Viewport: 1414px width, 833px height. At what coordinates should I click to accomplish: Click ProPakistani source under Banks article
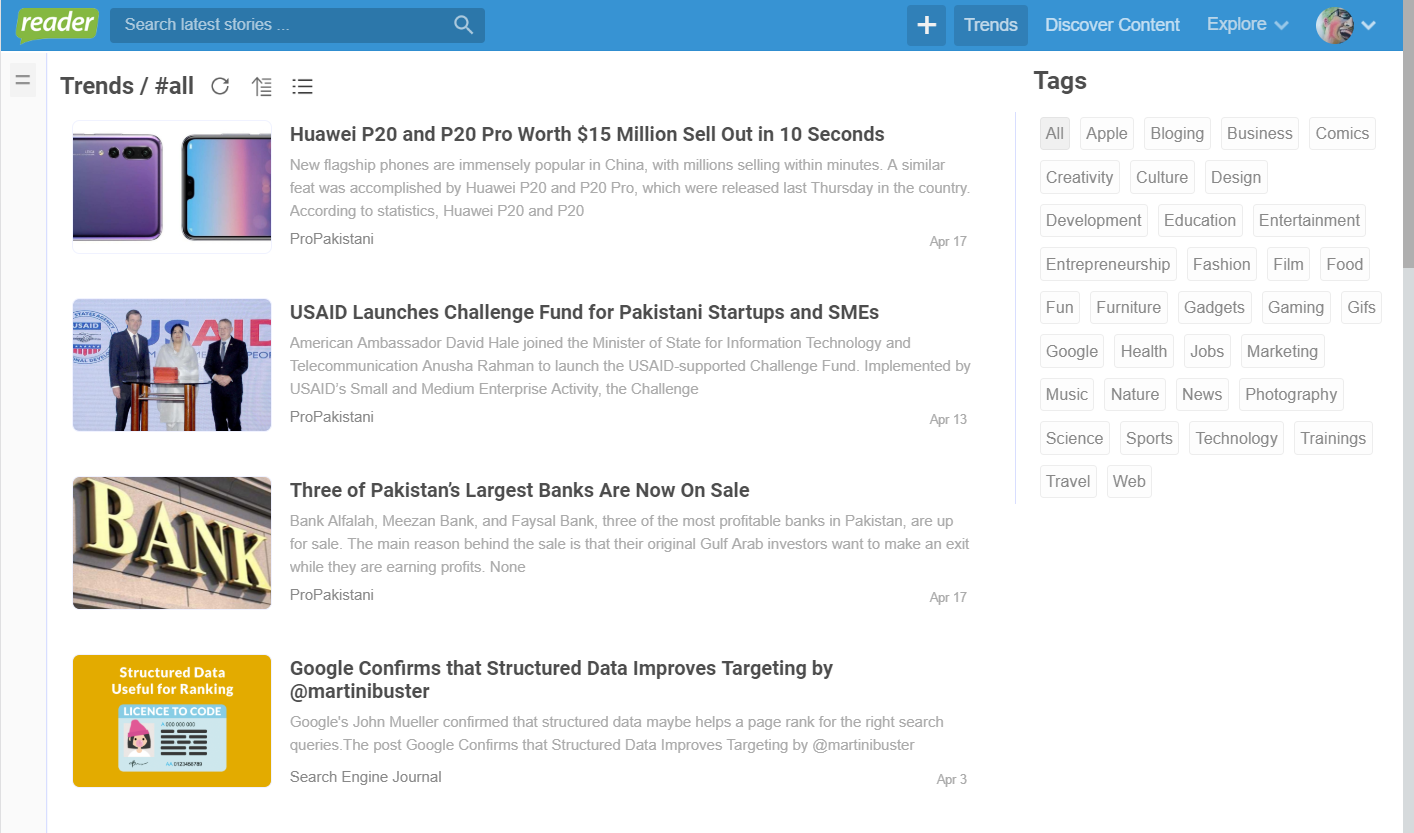click(x=331, y=595)
